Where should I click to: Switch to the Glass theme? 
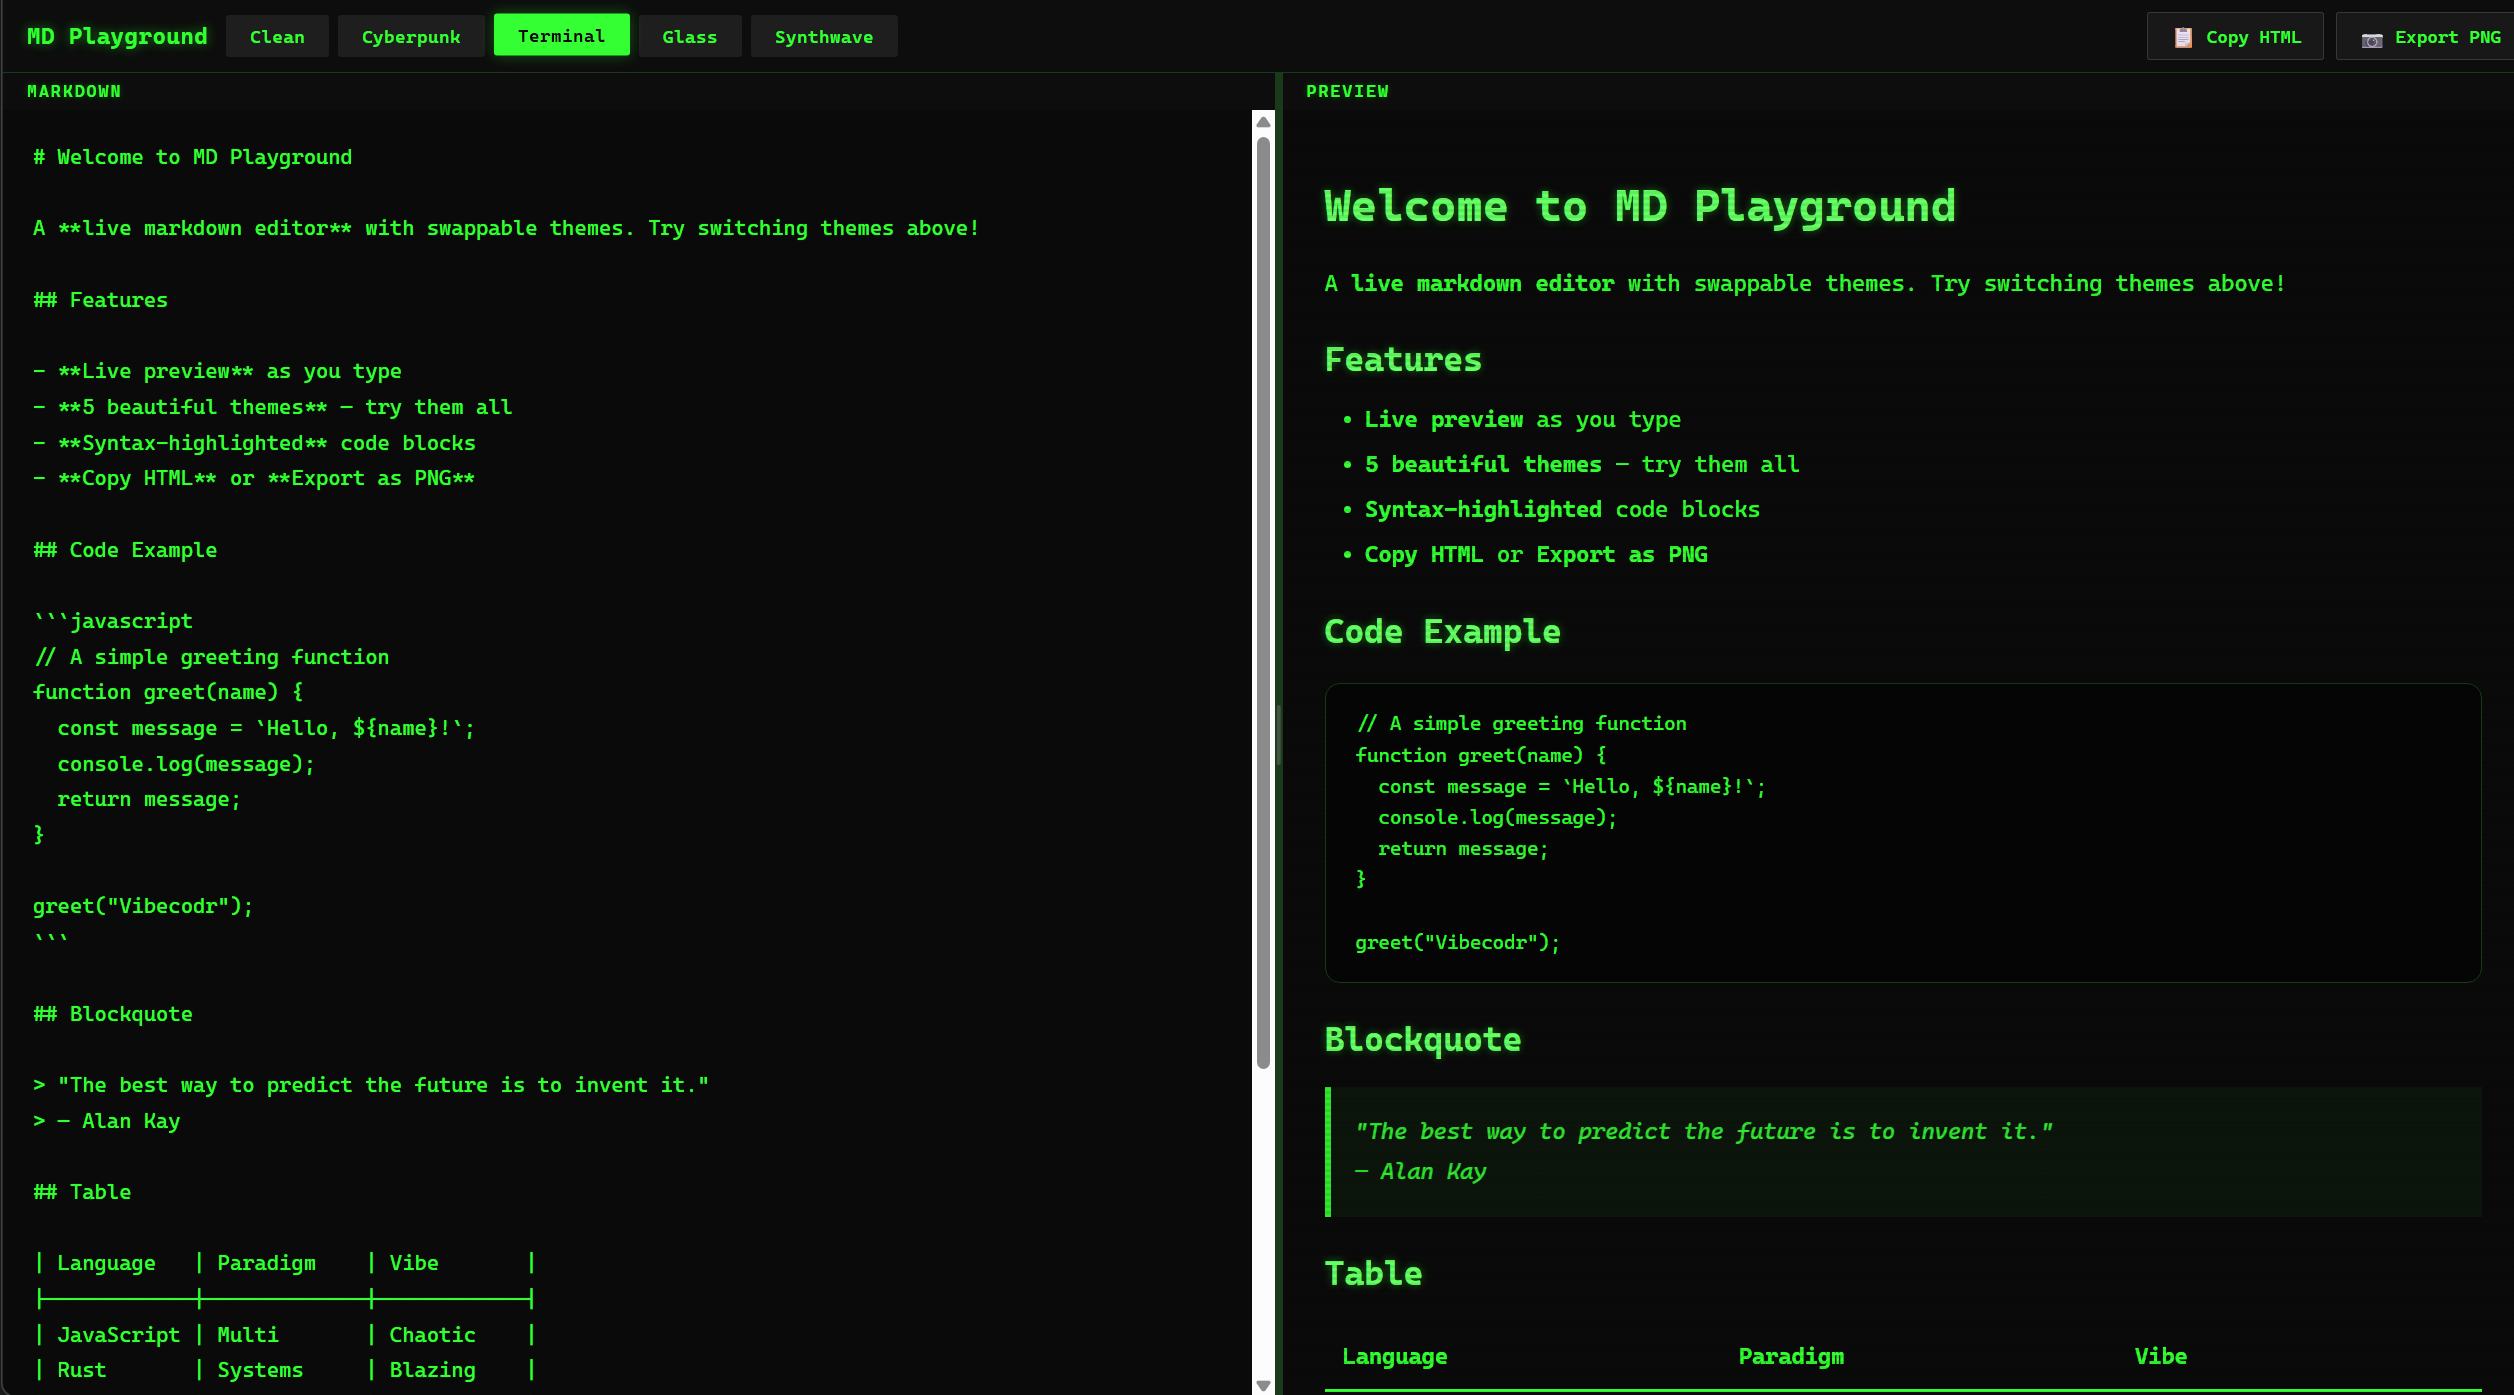point(690,37)
